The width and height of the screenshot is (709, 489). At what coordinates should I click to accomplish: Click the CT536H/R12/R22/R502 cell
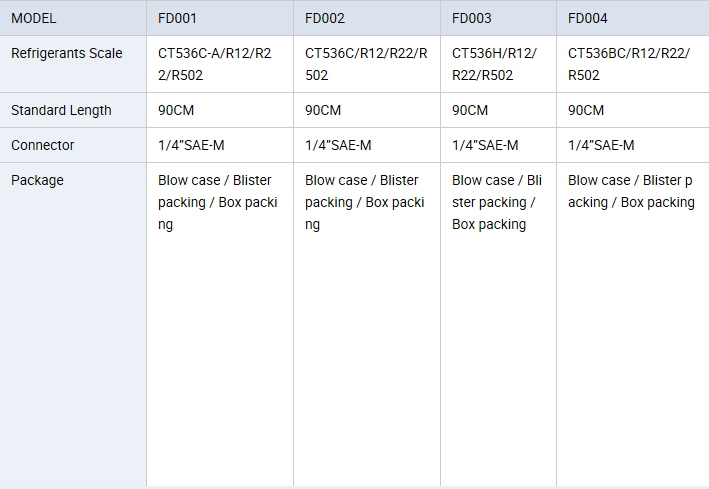(x=498, y=64)
